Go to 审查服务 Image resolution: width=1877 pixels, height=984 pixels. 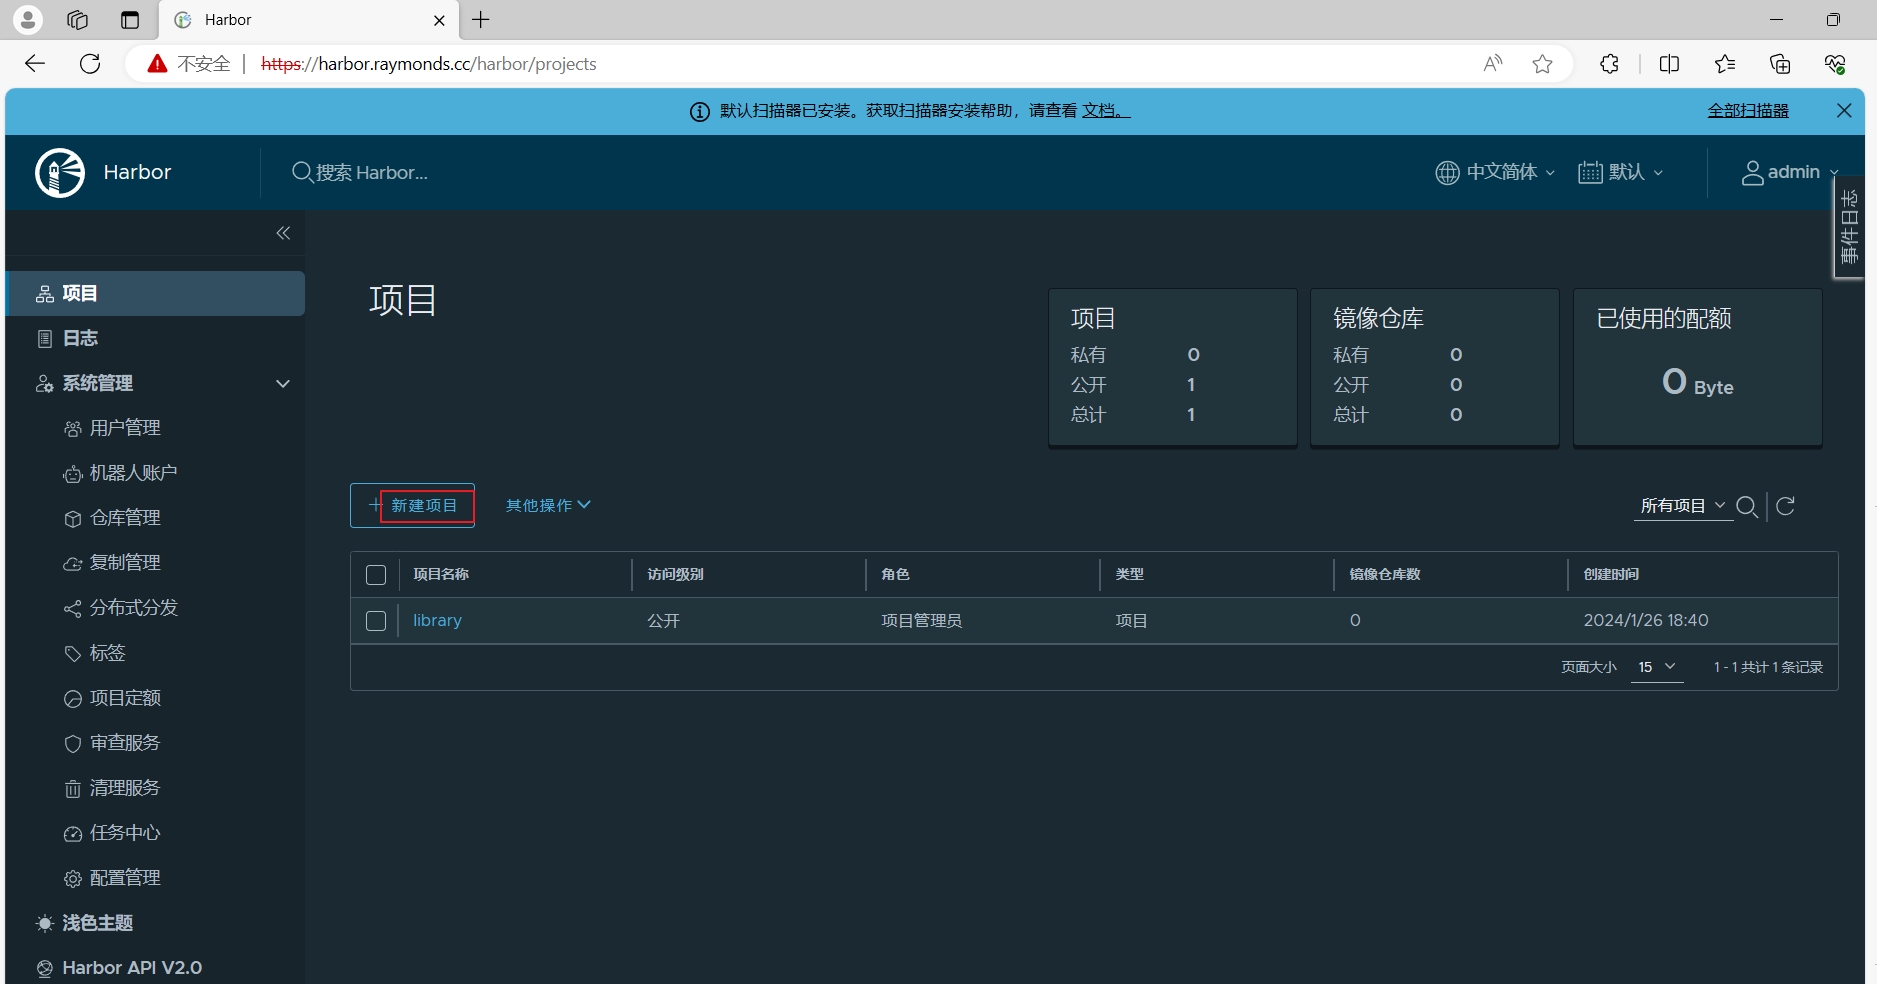point(125,743)
